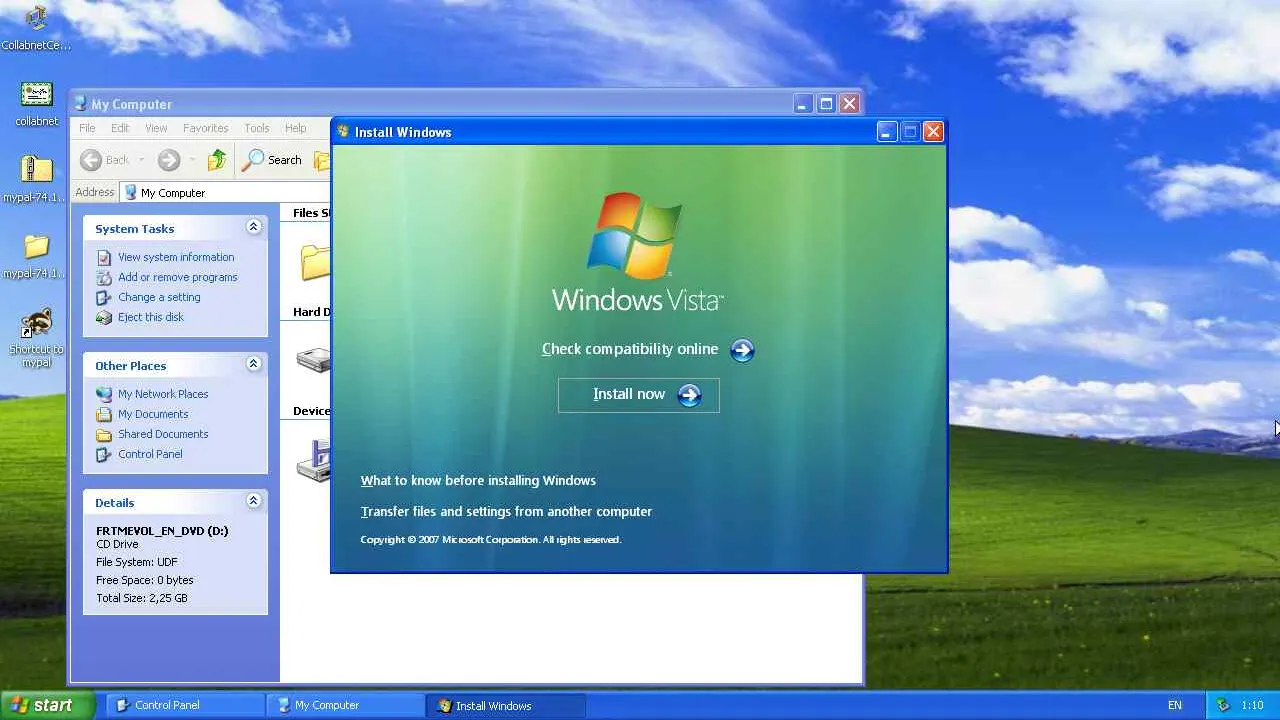Image resolution: width=1280 pixels, height=720 pixels.
Task: Collapse the Other Places panel
Action: tap(253, 364)
